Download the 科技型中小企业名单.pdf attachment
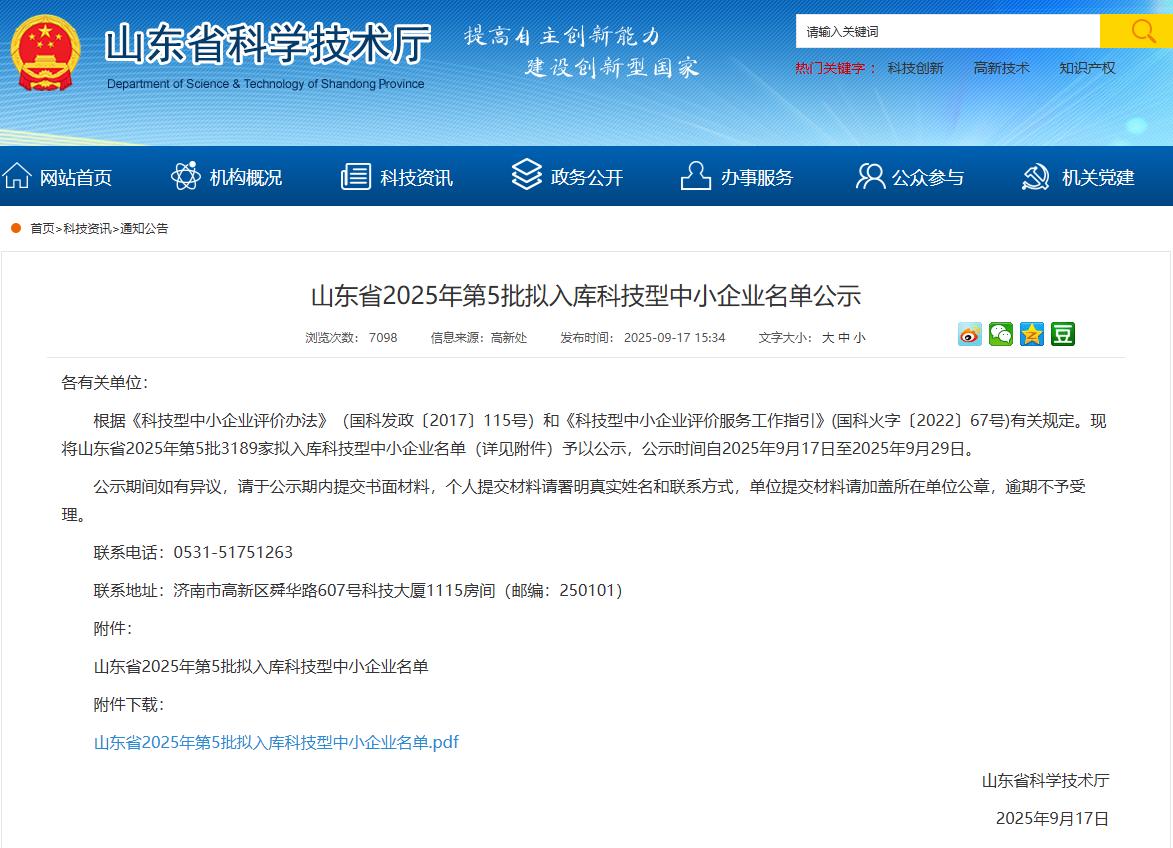Image resolution: width=1173 pixels, height=848 pixels. [x=276, y=742]
